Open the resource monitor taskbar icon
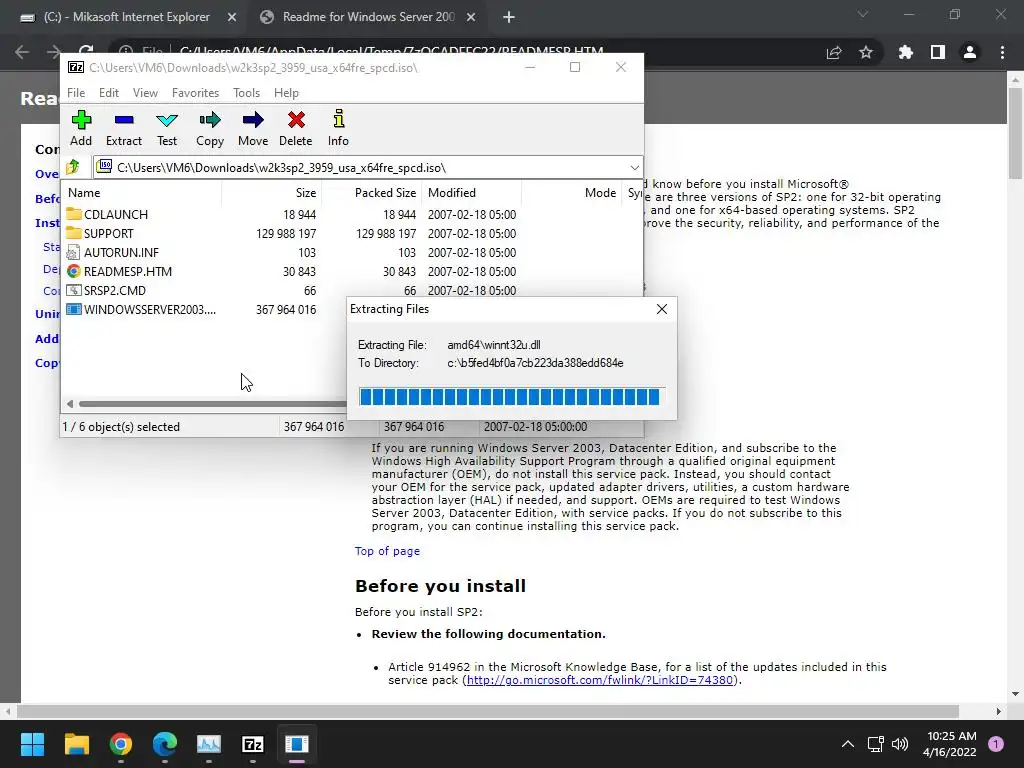This screenshot has width=1024, height=768. click(209, 744)
